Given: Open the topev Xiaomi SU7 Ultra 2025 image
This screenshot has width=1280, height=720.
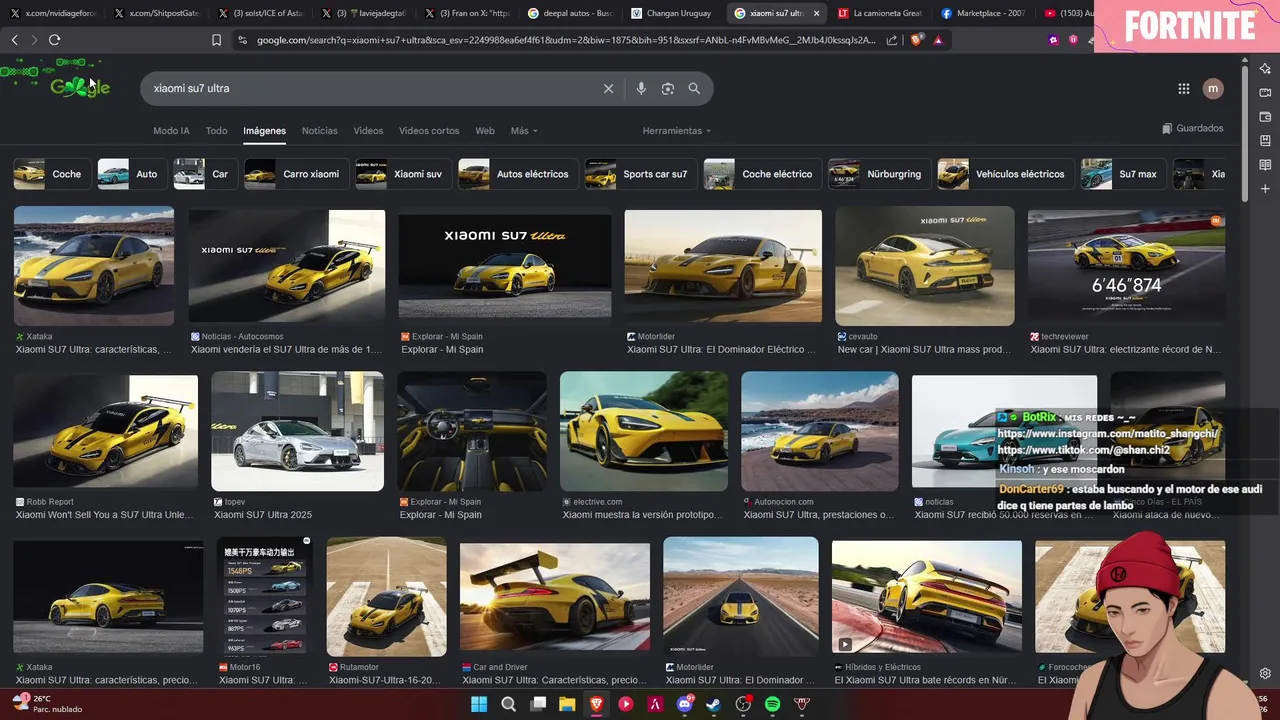Looking at the screenshot, I should (x=297, y=431).
